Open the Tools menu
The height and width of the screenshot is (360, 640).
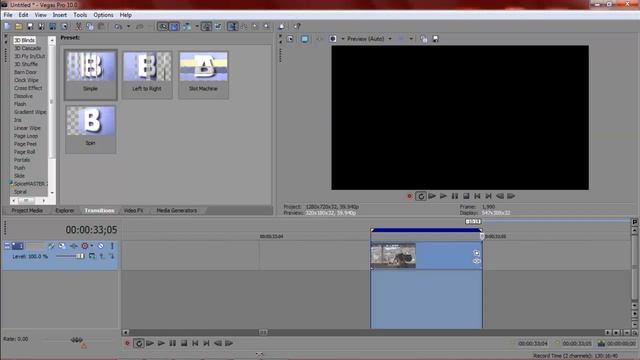tap(80, 15)
